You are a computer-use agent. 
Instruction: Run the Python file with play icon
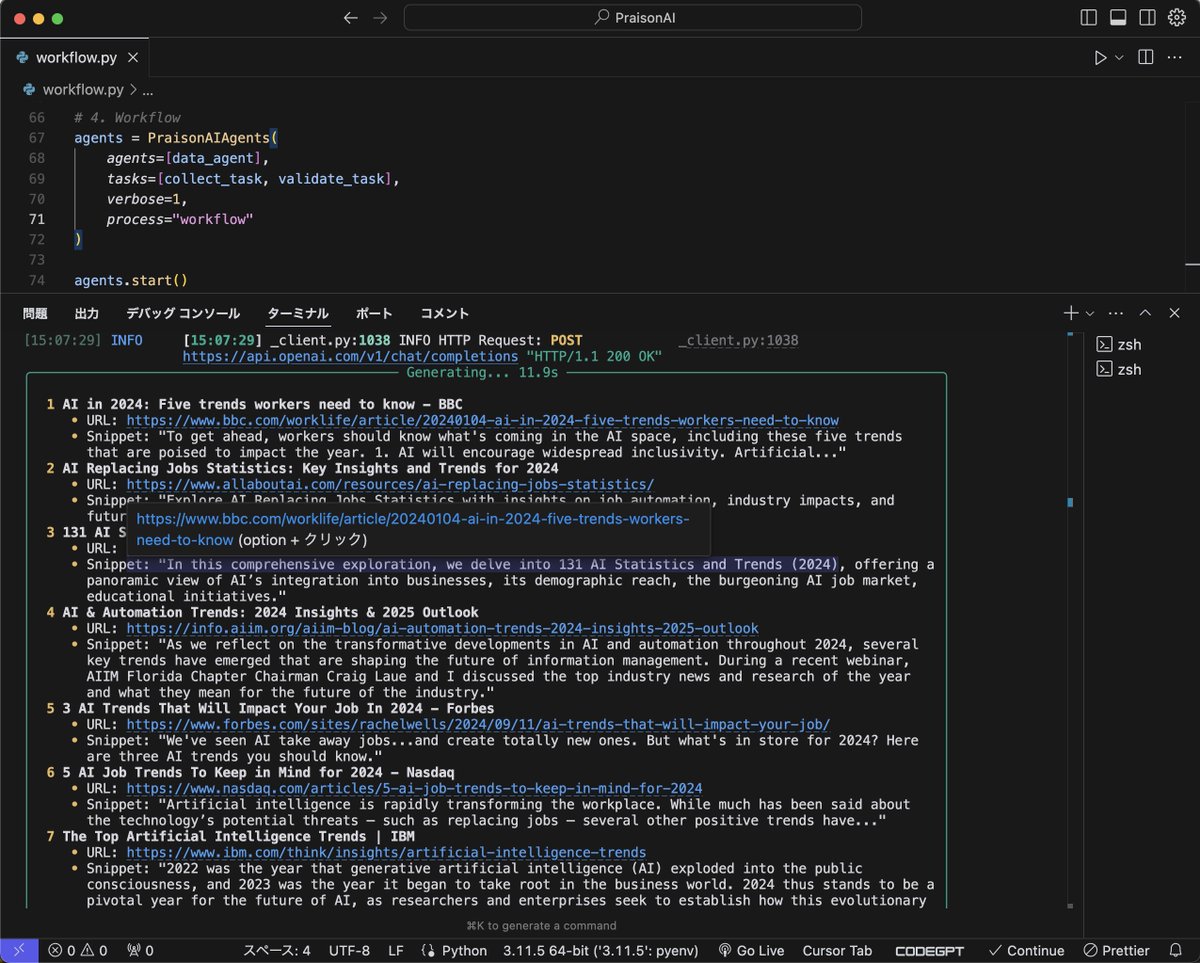click(x=1100, y=58)
